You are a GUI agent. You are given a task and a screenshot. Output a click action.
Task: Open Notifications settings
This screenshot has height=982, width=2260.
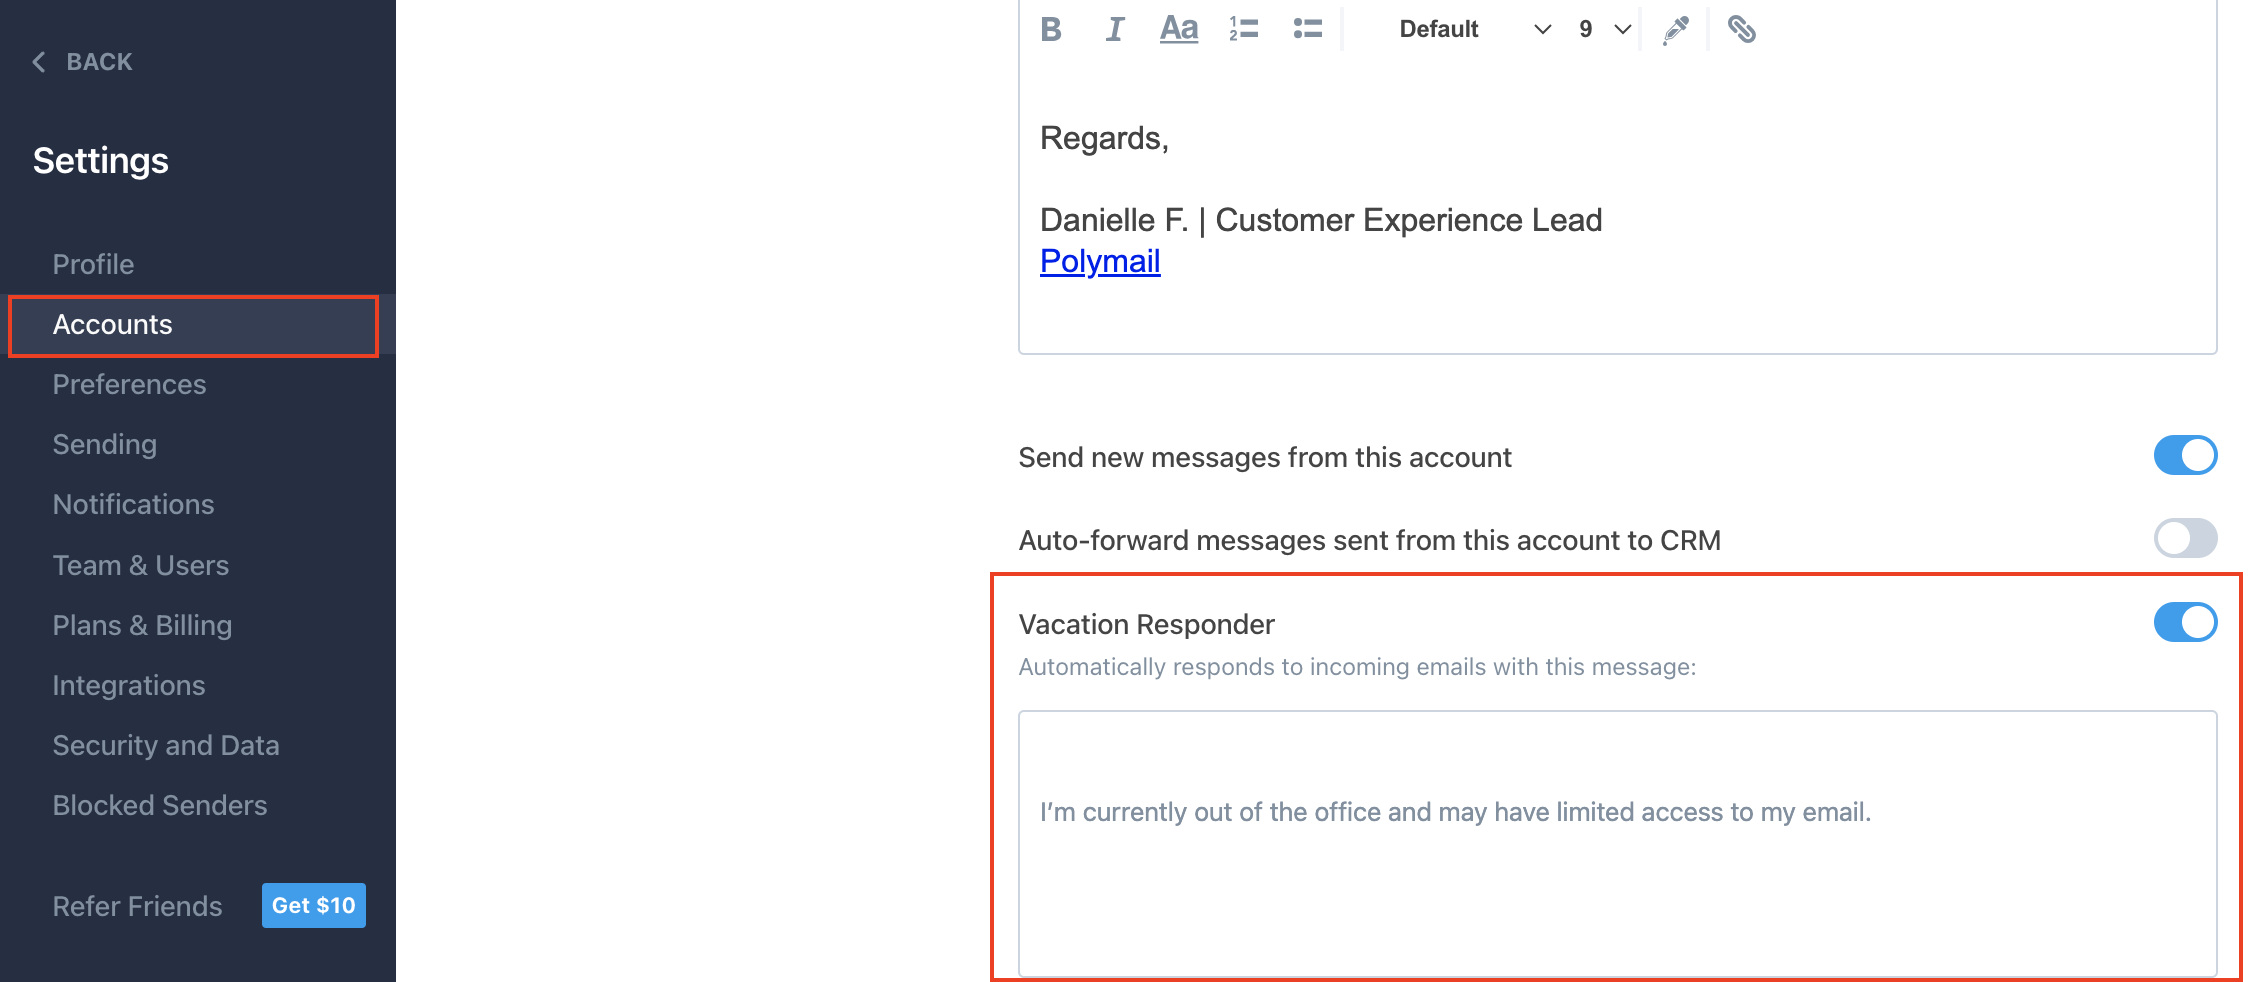click(133, 504)
